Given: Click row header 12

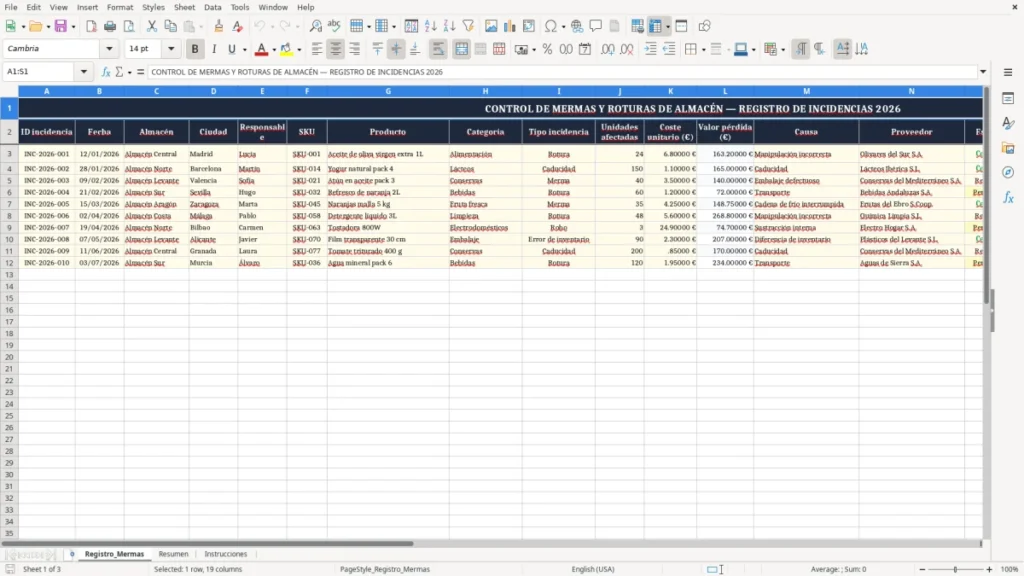Looking at the screenshot, I should [9, 263].
